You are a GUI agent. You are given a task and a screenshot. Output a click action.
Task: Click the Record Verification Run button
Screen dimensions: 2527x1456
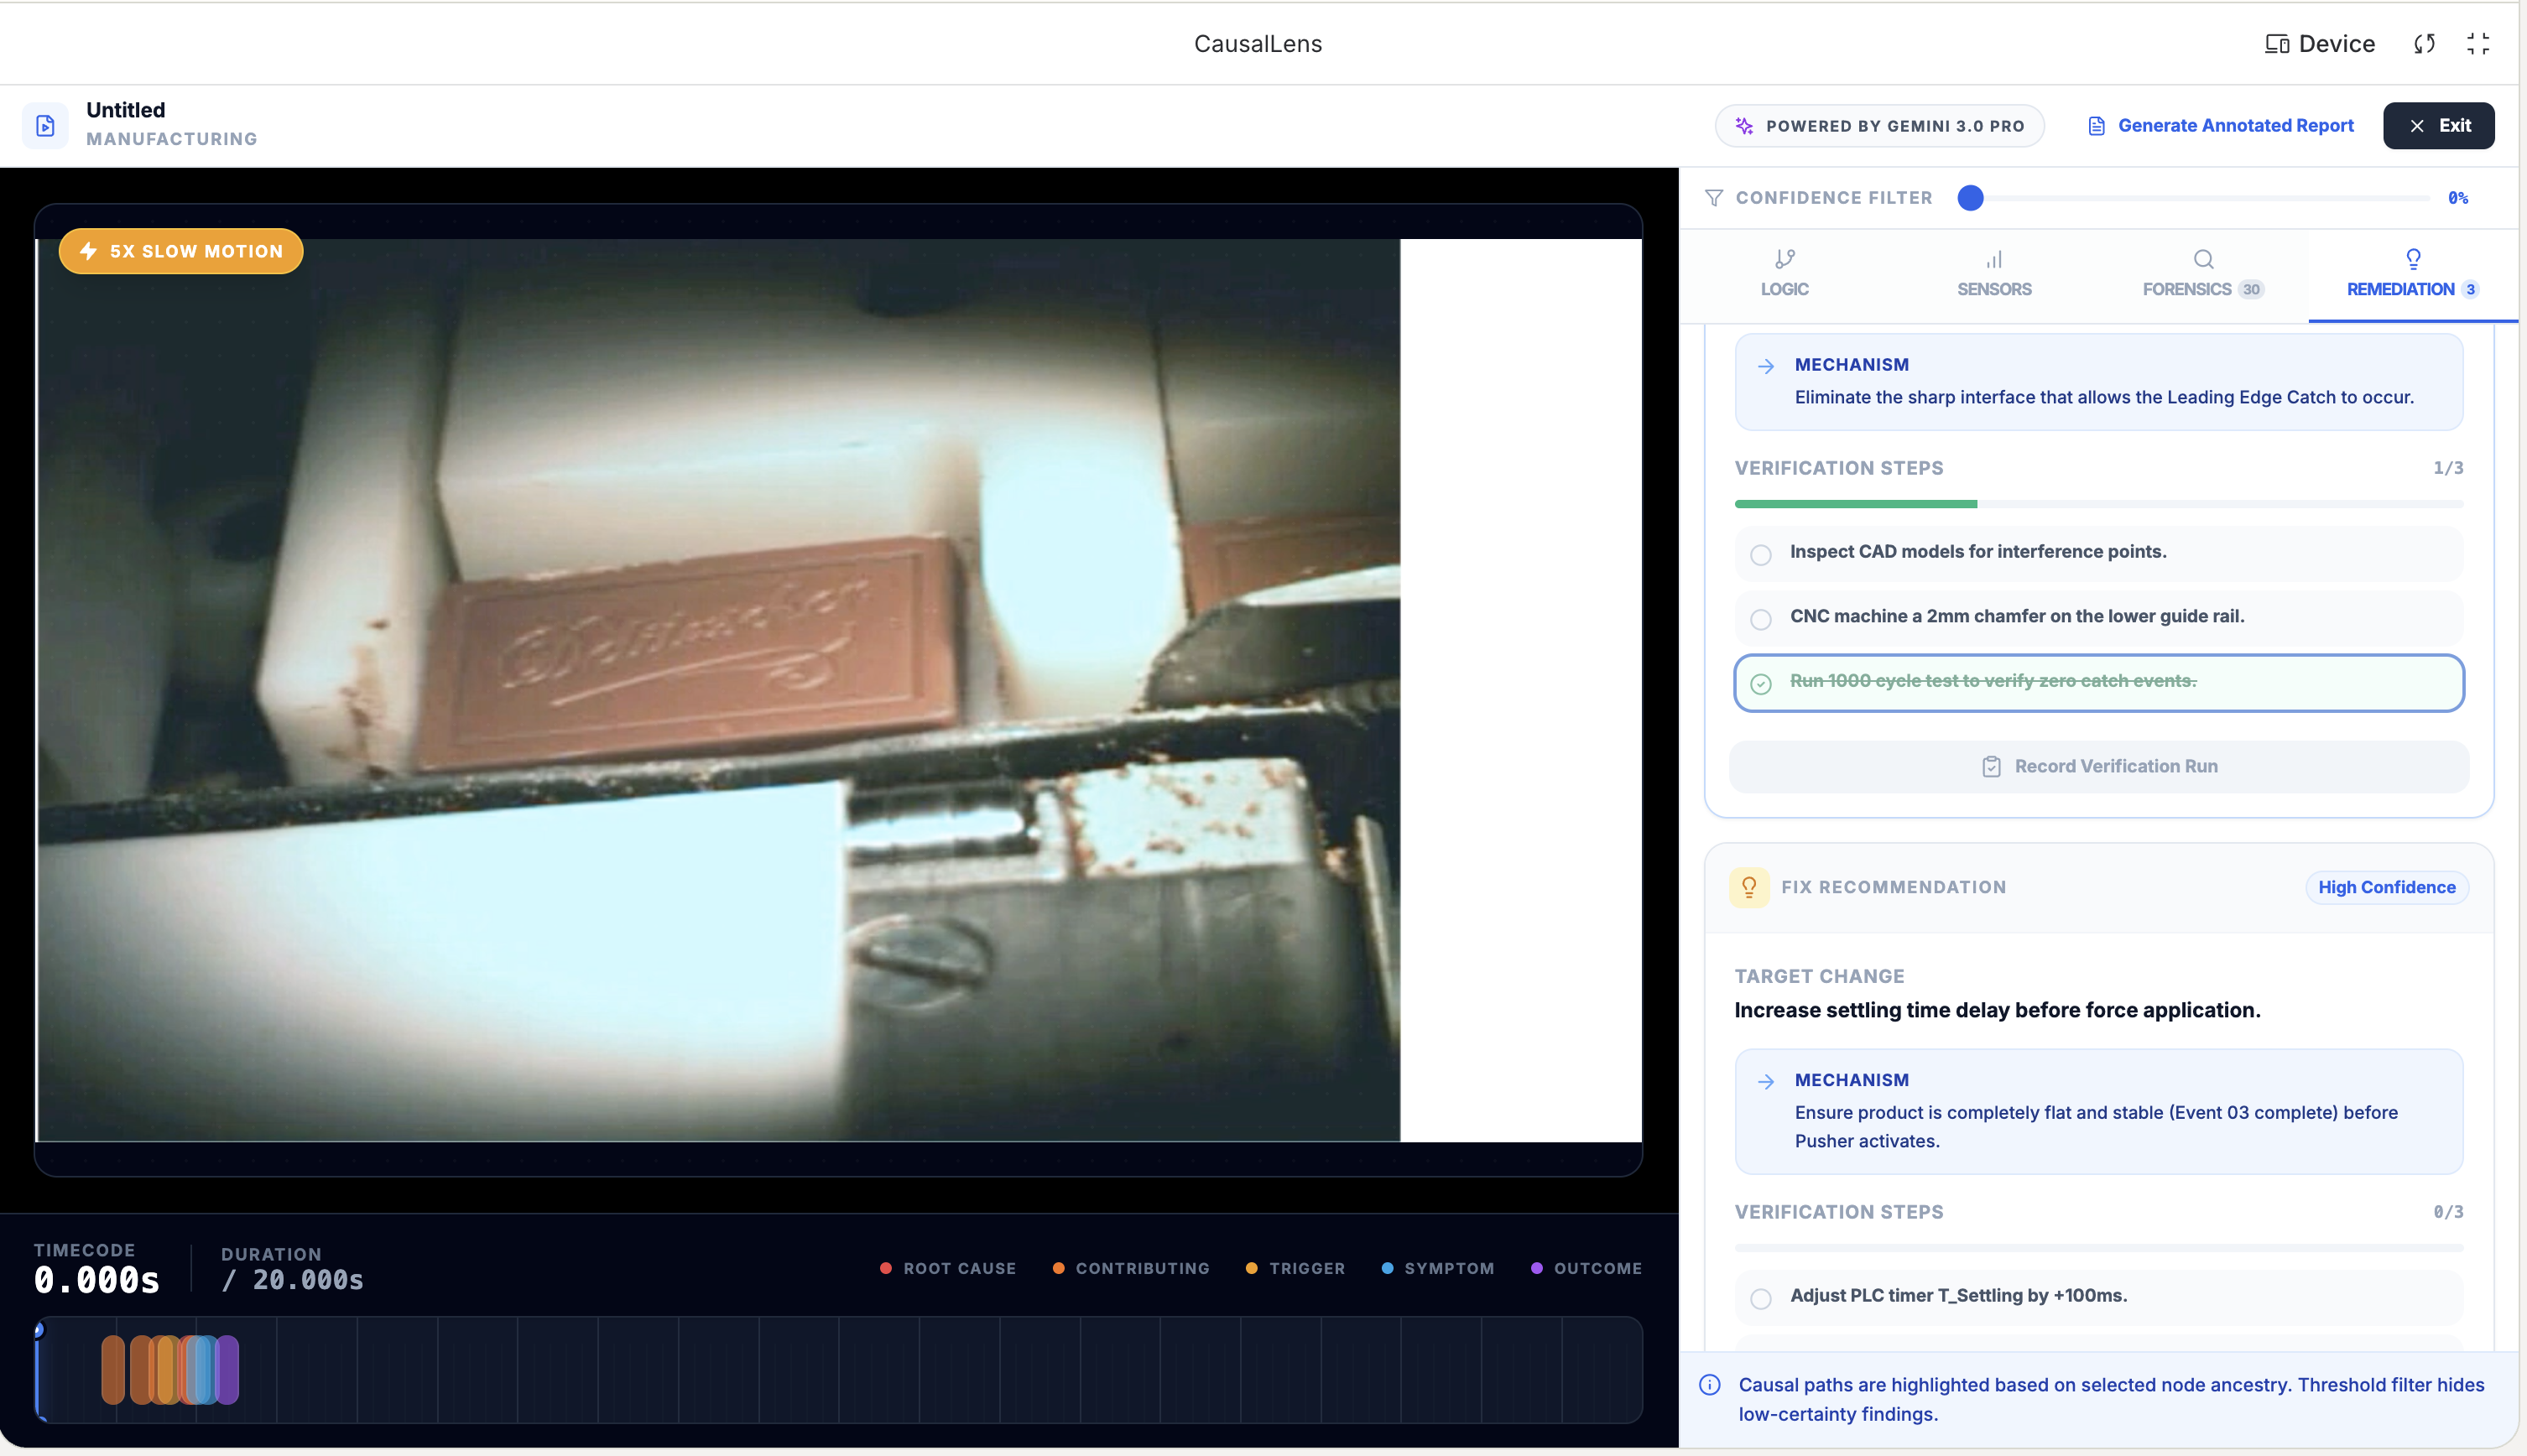point(2098,767)
